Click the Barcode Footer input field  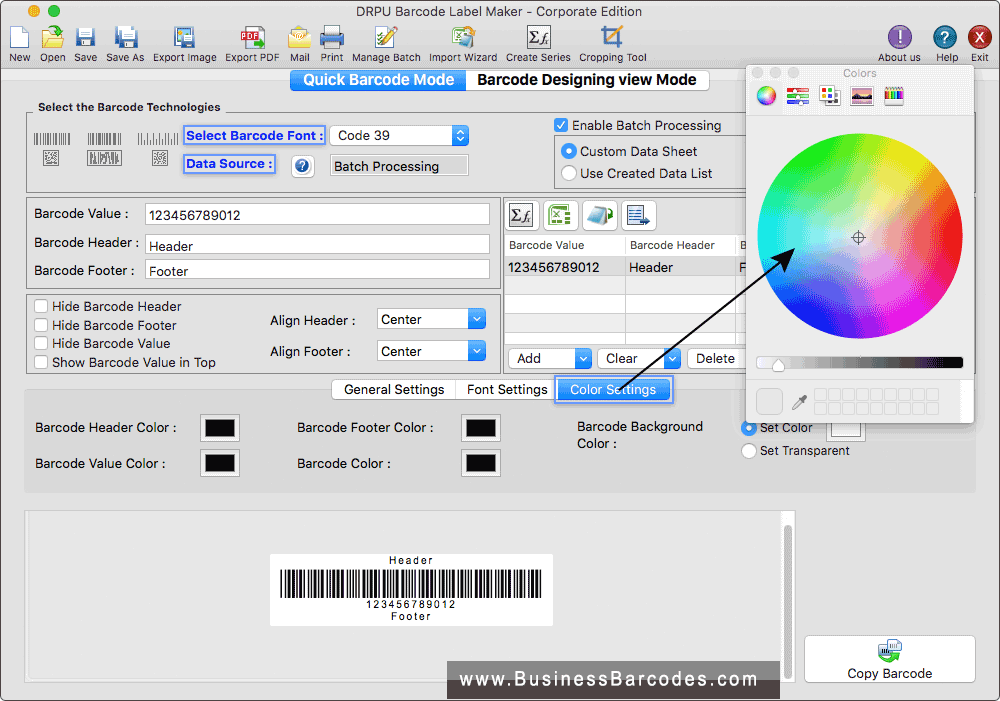point(317,270)
